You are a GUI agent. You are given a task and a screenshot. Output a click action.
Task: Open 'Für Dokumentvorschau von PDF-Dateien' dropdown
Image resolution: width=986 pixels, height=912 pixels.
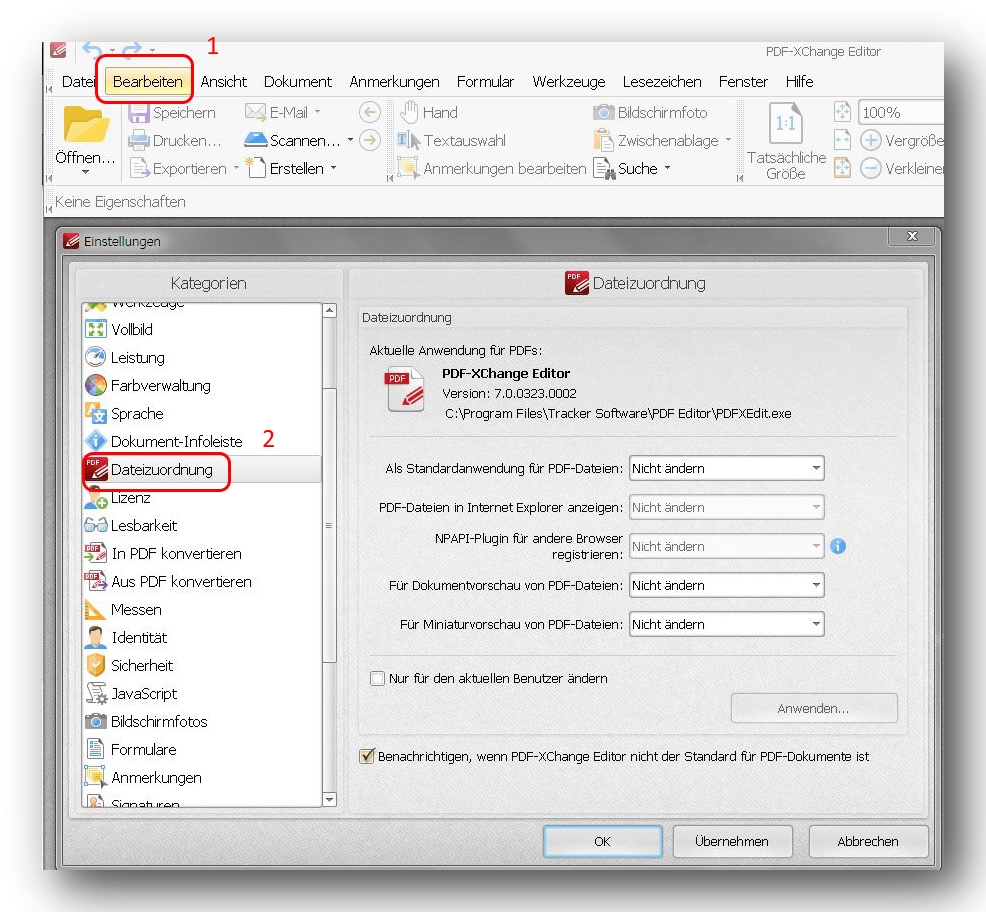726,585
